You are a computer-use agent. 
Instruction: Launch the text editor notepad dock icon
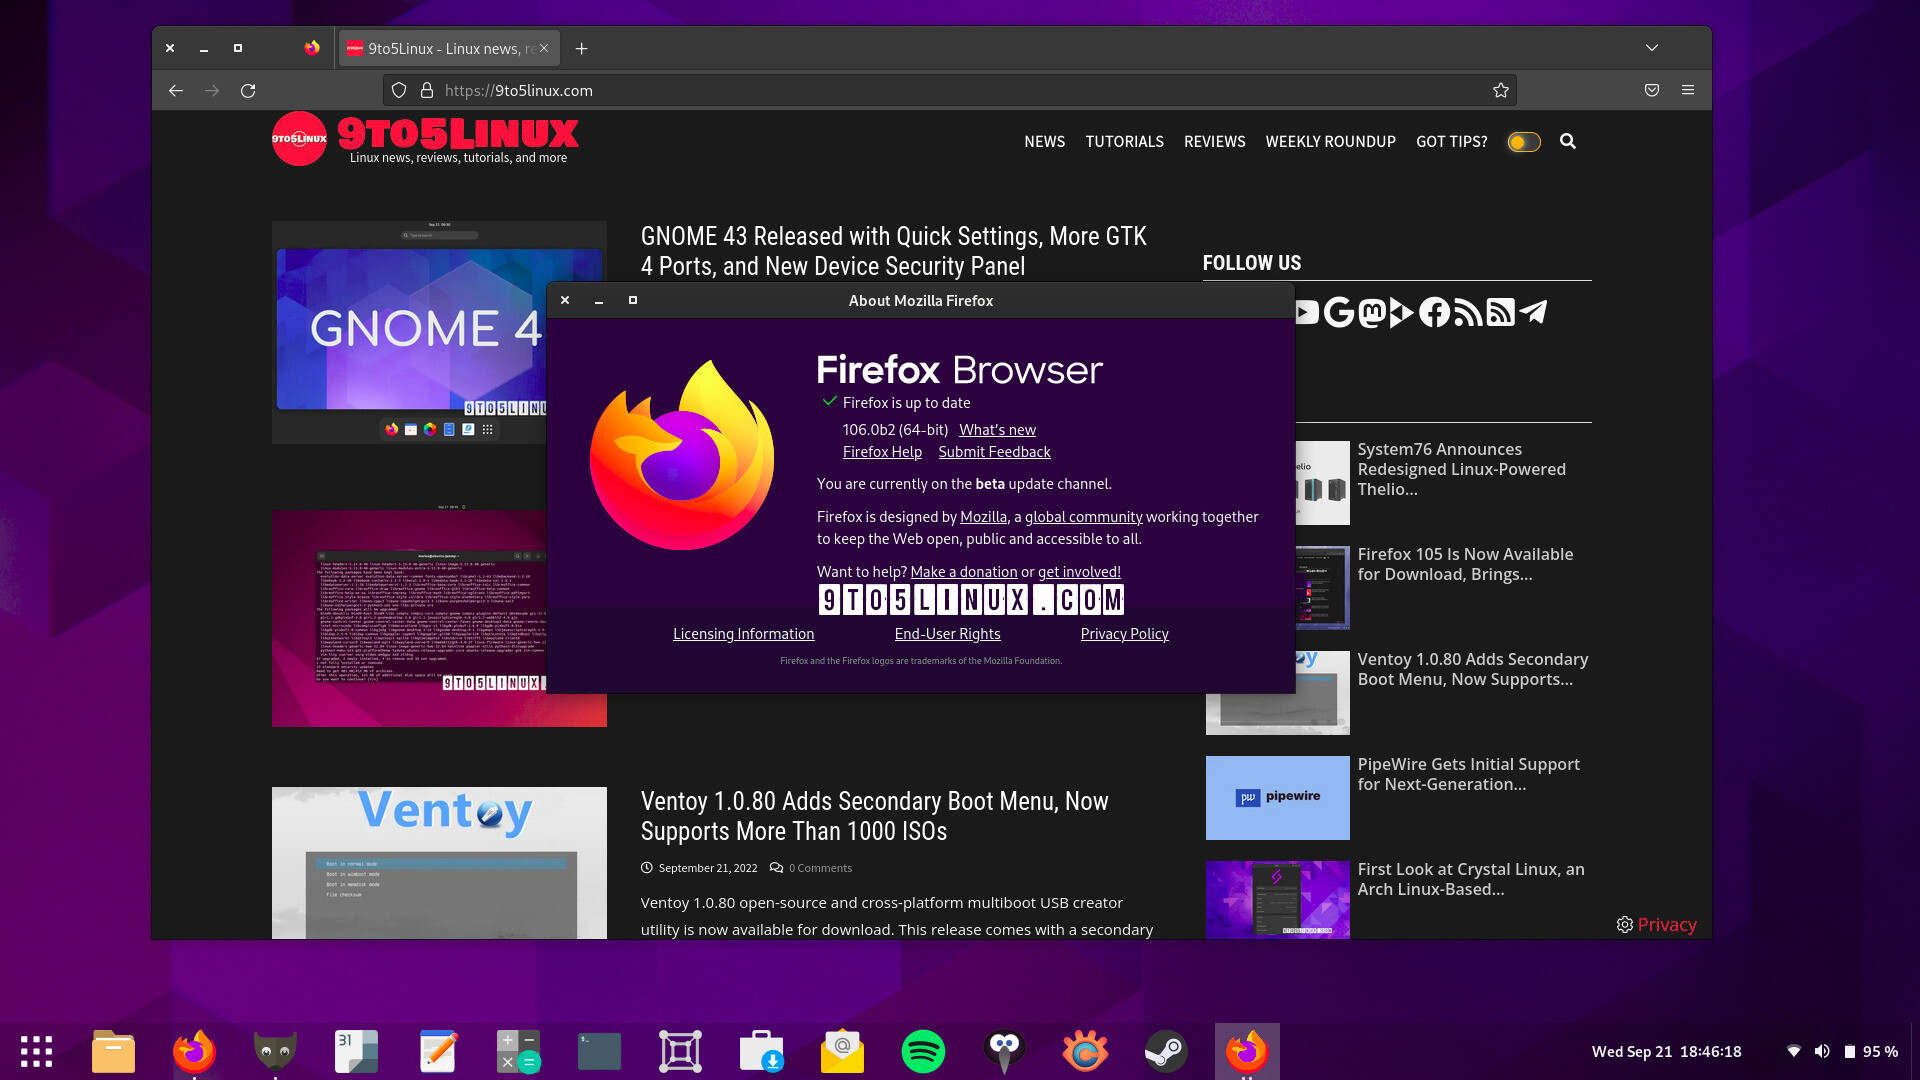pyautogui.click(x=437, y=1051)
